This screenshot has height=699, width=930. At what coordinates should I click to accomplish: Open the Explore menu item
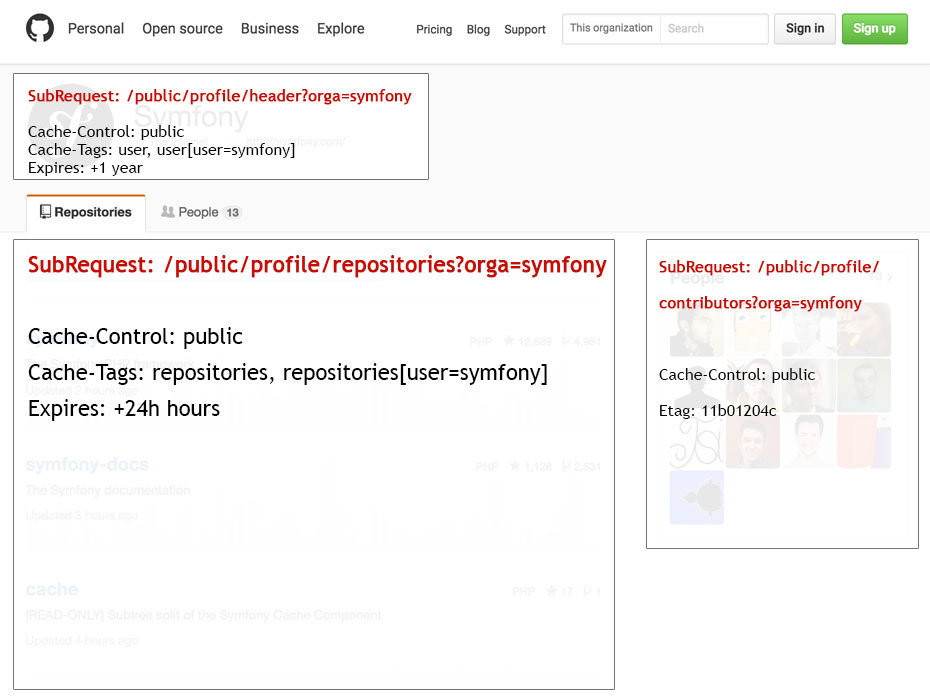pos(340,28)
